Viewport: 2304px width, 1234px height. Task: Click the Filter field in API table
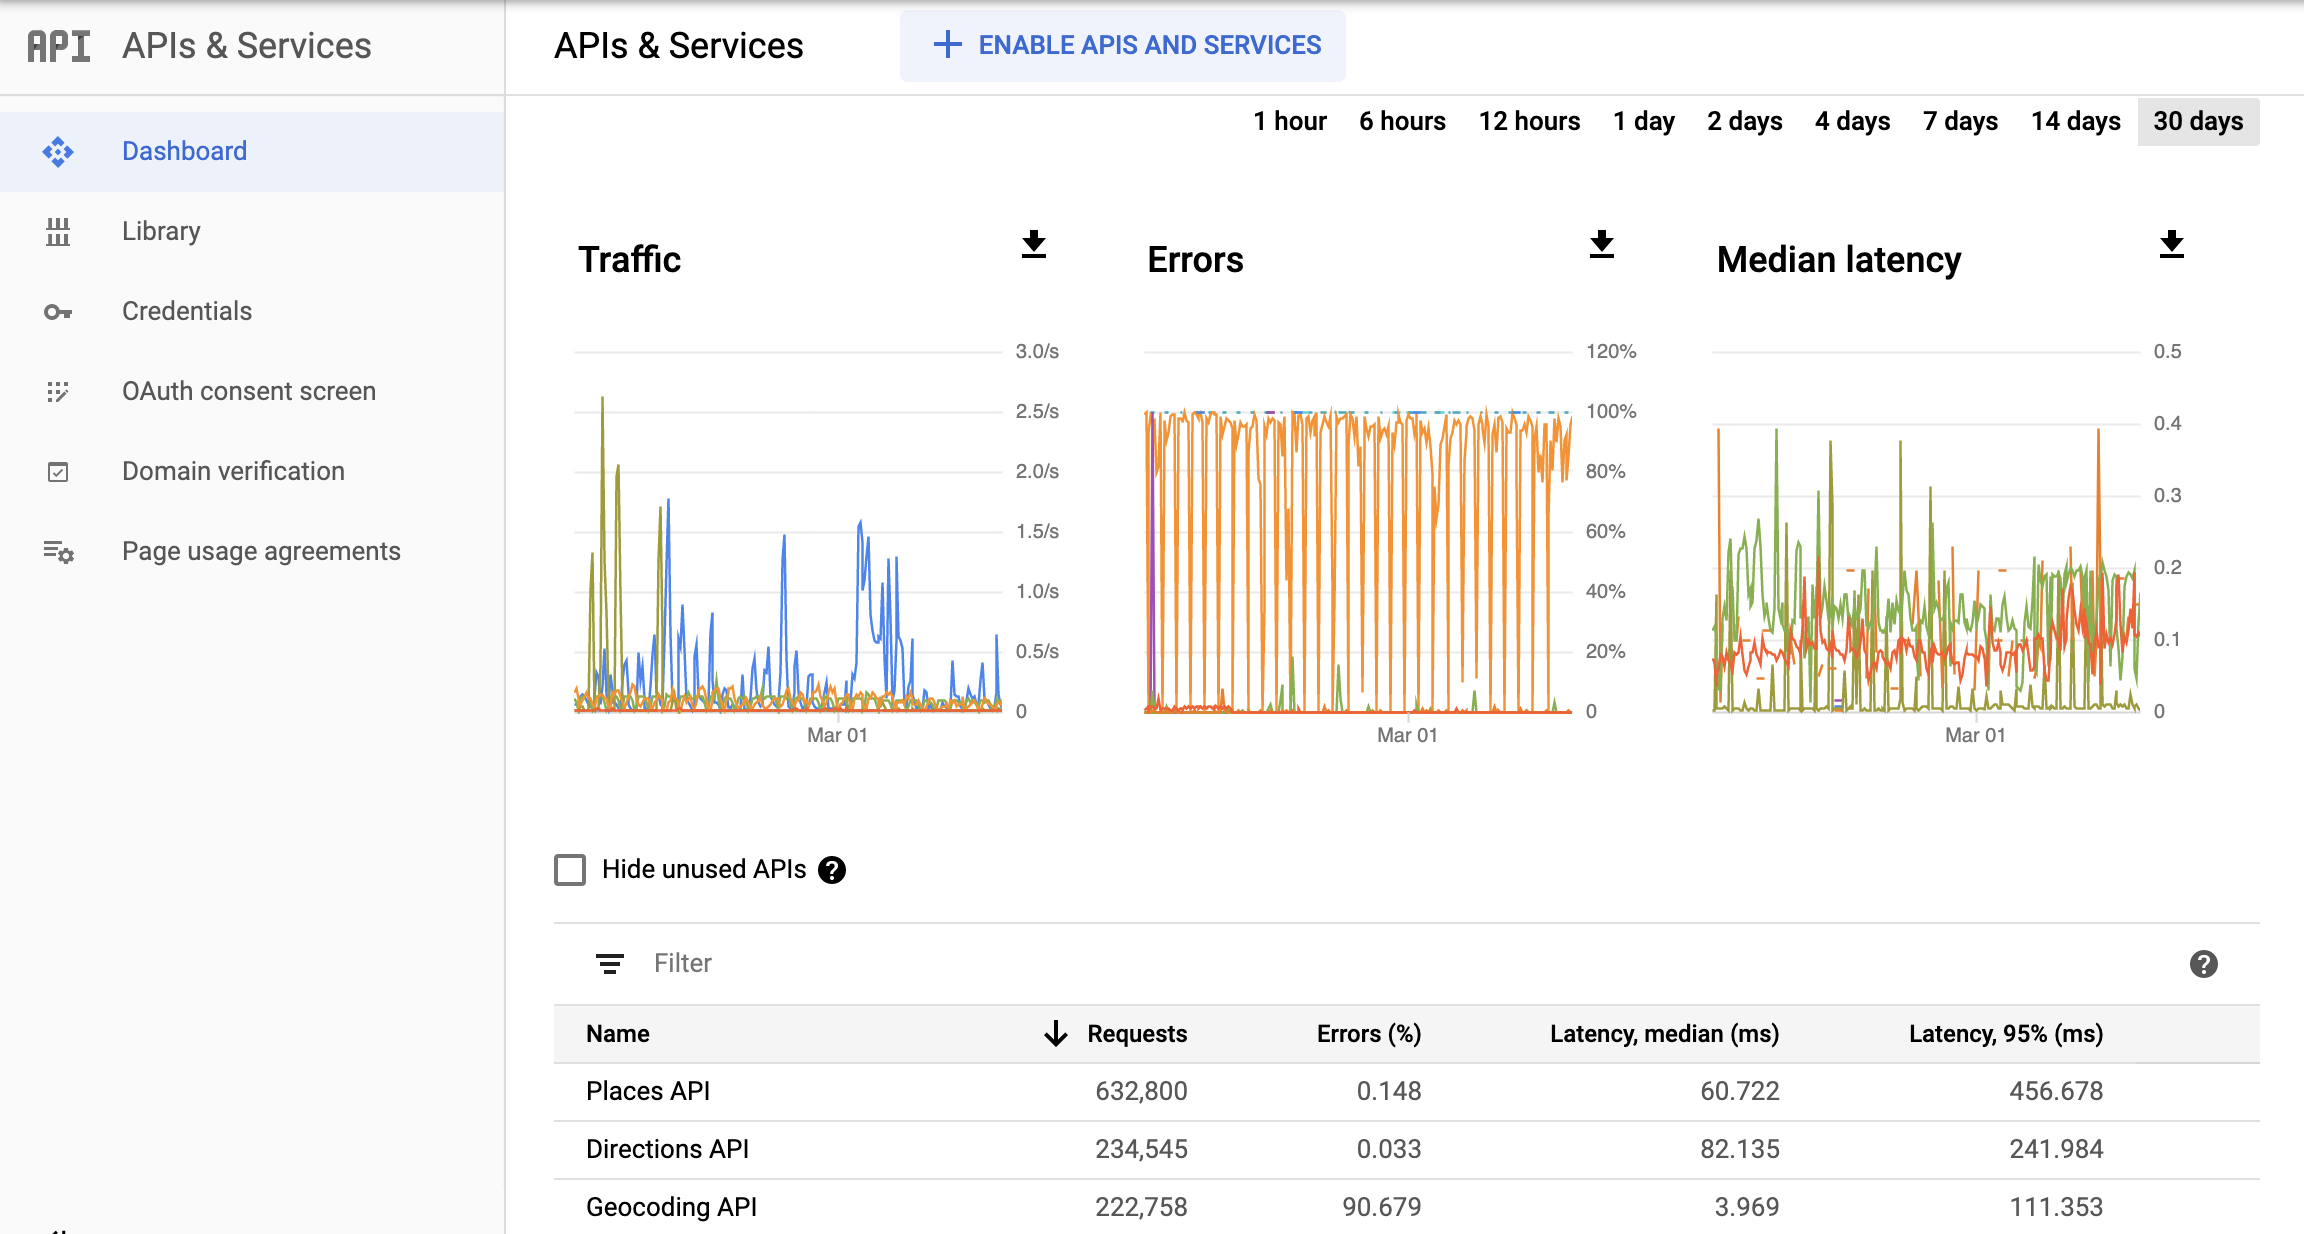tap(684, 961)
